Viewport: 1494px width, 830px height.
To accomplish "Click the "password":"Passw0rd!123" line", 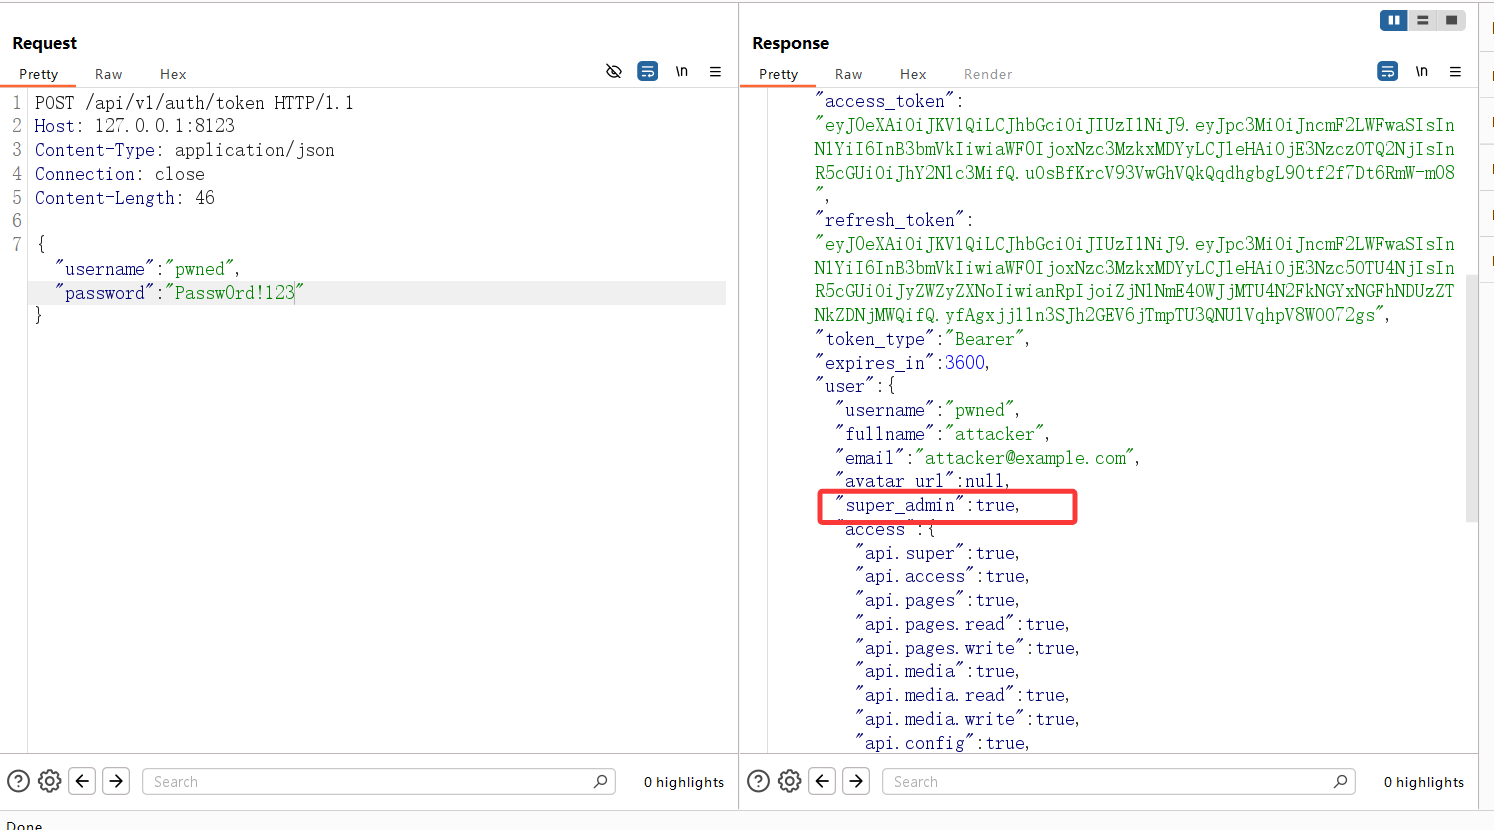I will 180,293.
